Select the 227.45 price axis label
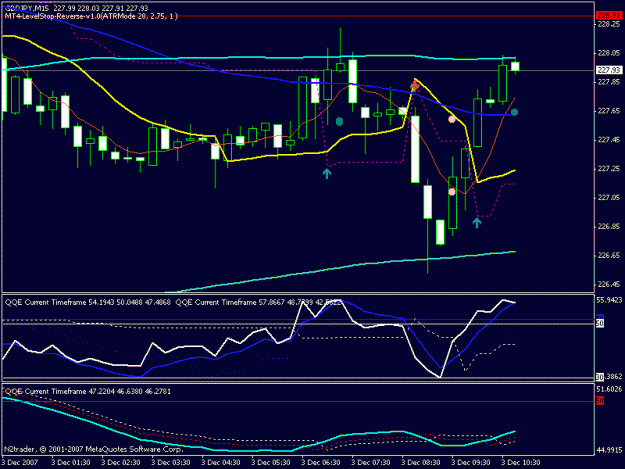Screen dimensions: 625x469 (609, 139)
